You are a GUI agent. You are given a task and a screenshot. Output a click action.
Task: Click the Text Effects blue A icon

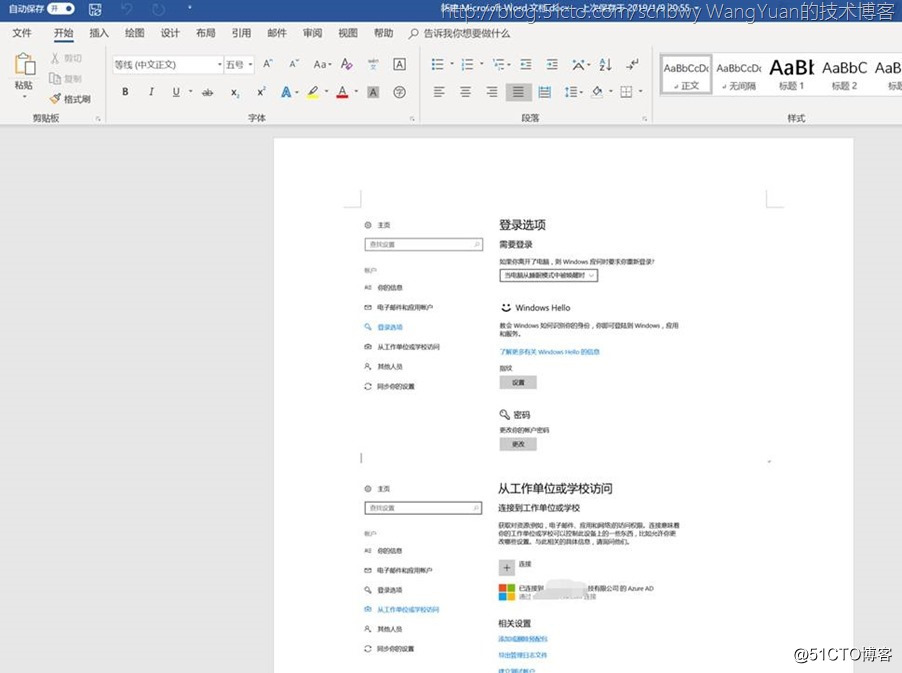(286, 92)
